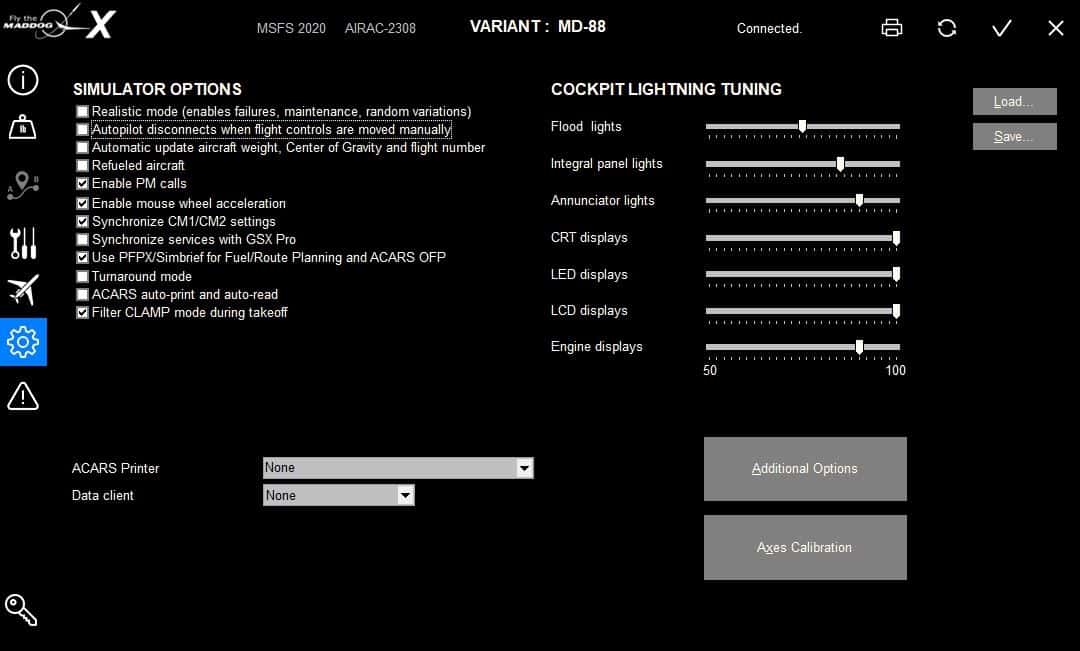Click the refresh icon in top bar
1080x651 pixels.
tap(947, 28)
